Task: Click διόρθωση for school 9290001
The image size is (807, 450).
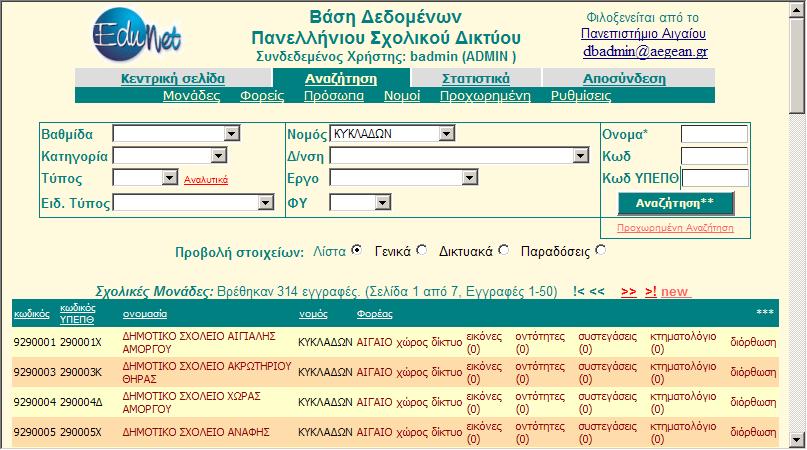Action: (x=753, y=342)
